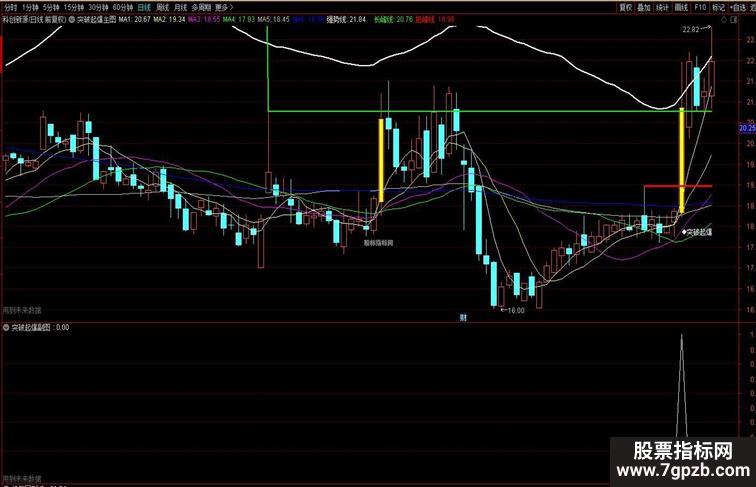
Task: Click the round icon beside 突破起爆副图
Action: (6, 327)
